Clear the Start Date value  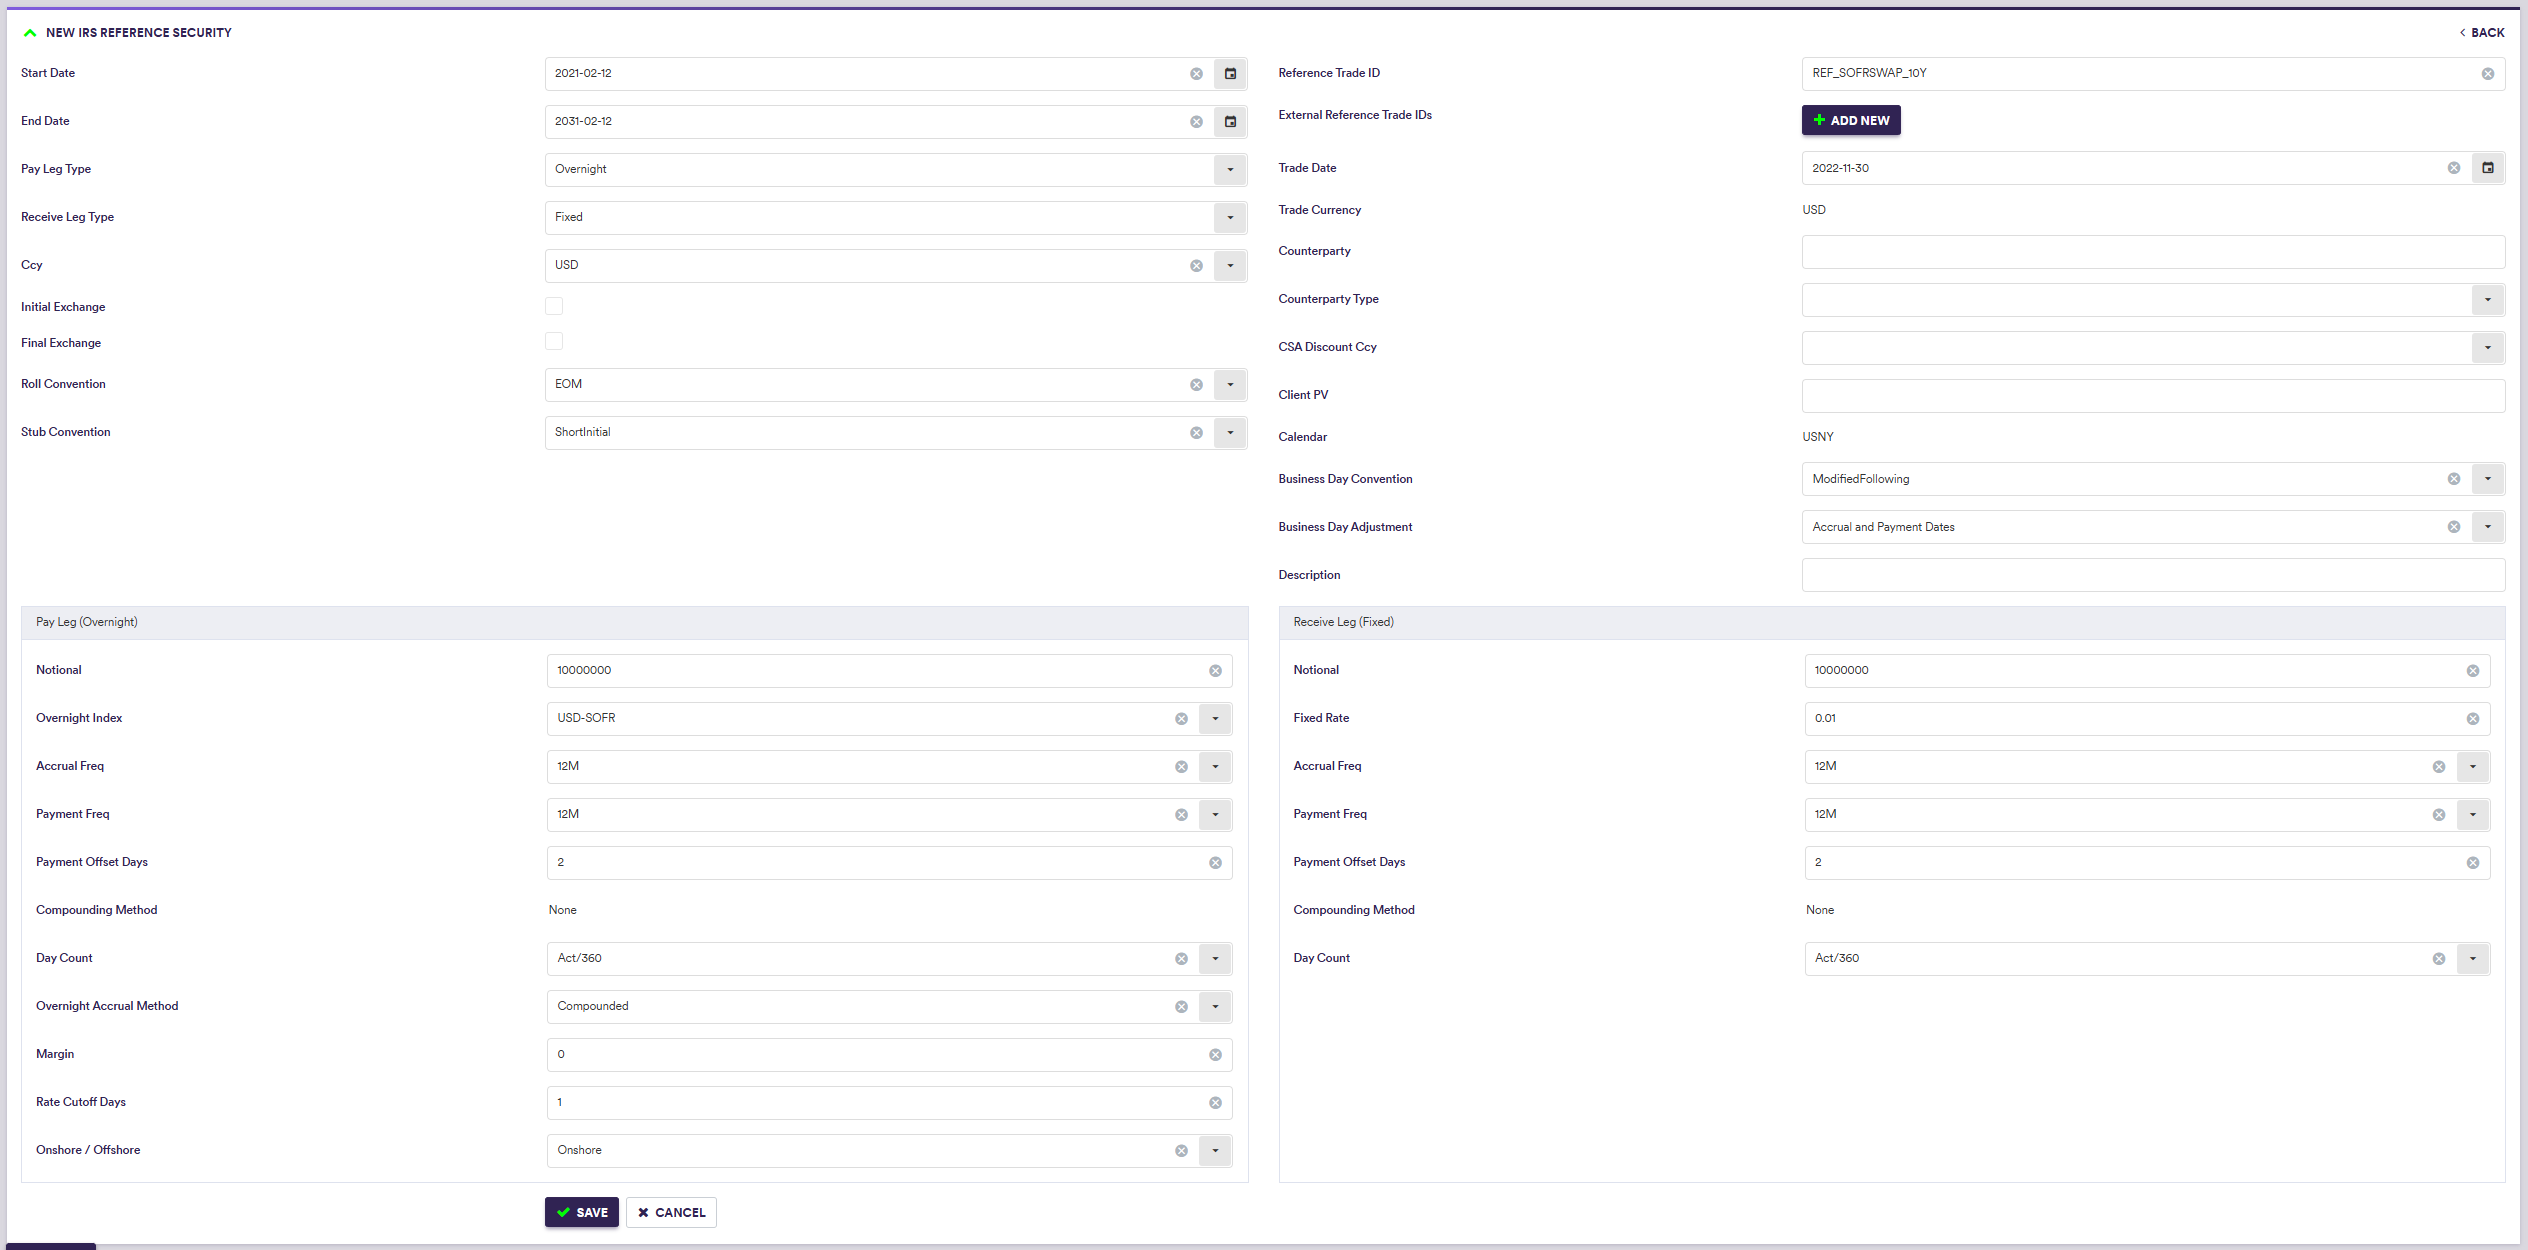(1196, 74)
